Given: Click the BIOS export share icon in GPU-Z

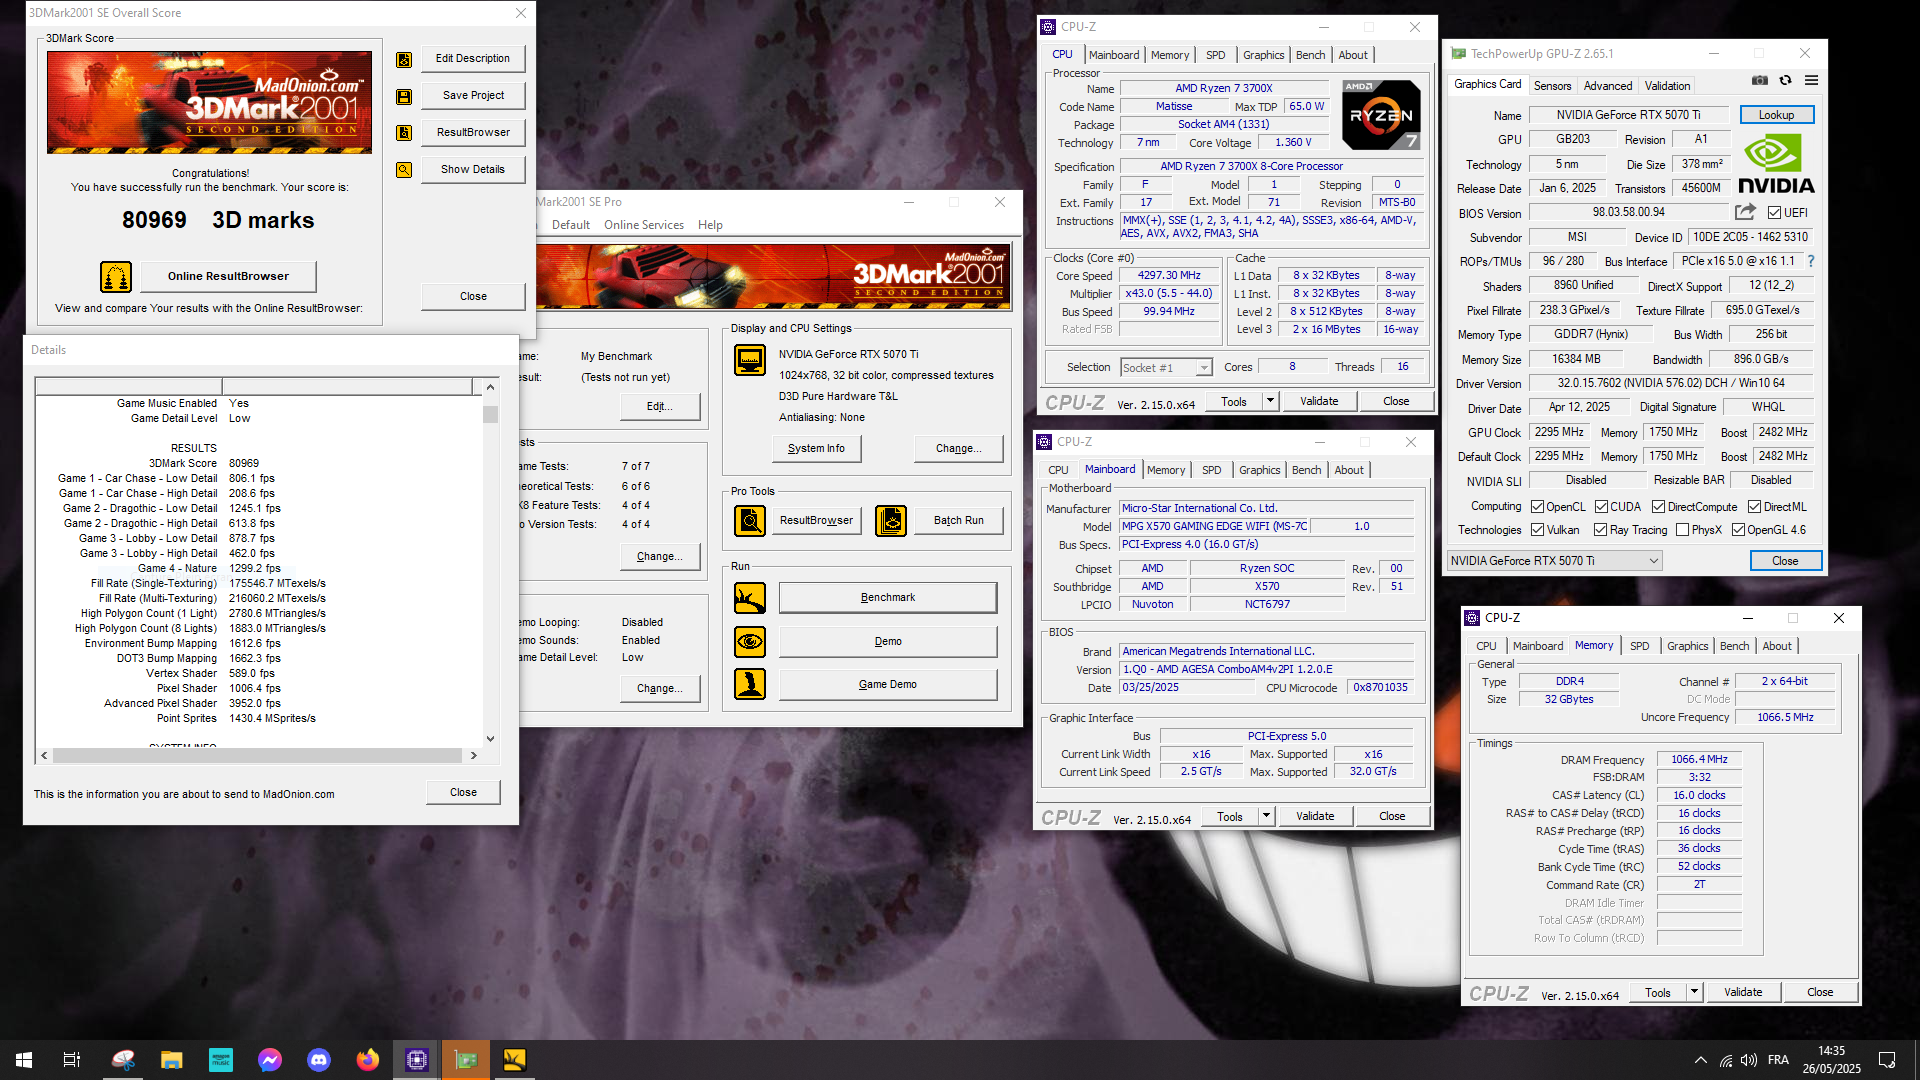Looking at the screenshot, I should [x=1745, y=212].
